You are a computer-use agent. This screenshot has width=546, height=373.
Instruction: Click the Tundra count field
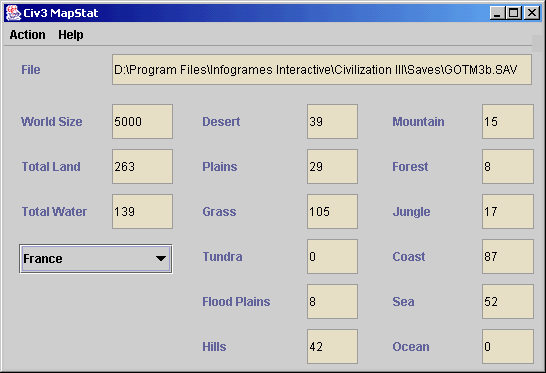point(332,256)
